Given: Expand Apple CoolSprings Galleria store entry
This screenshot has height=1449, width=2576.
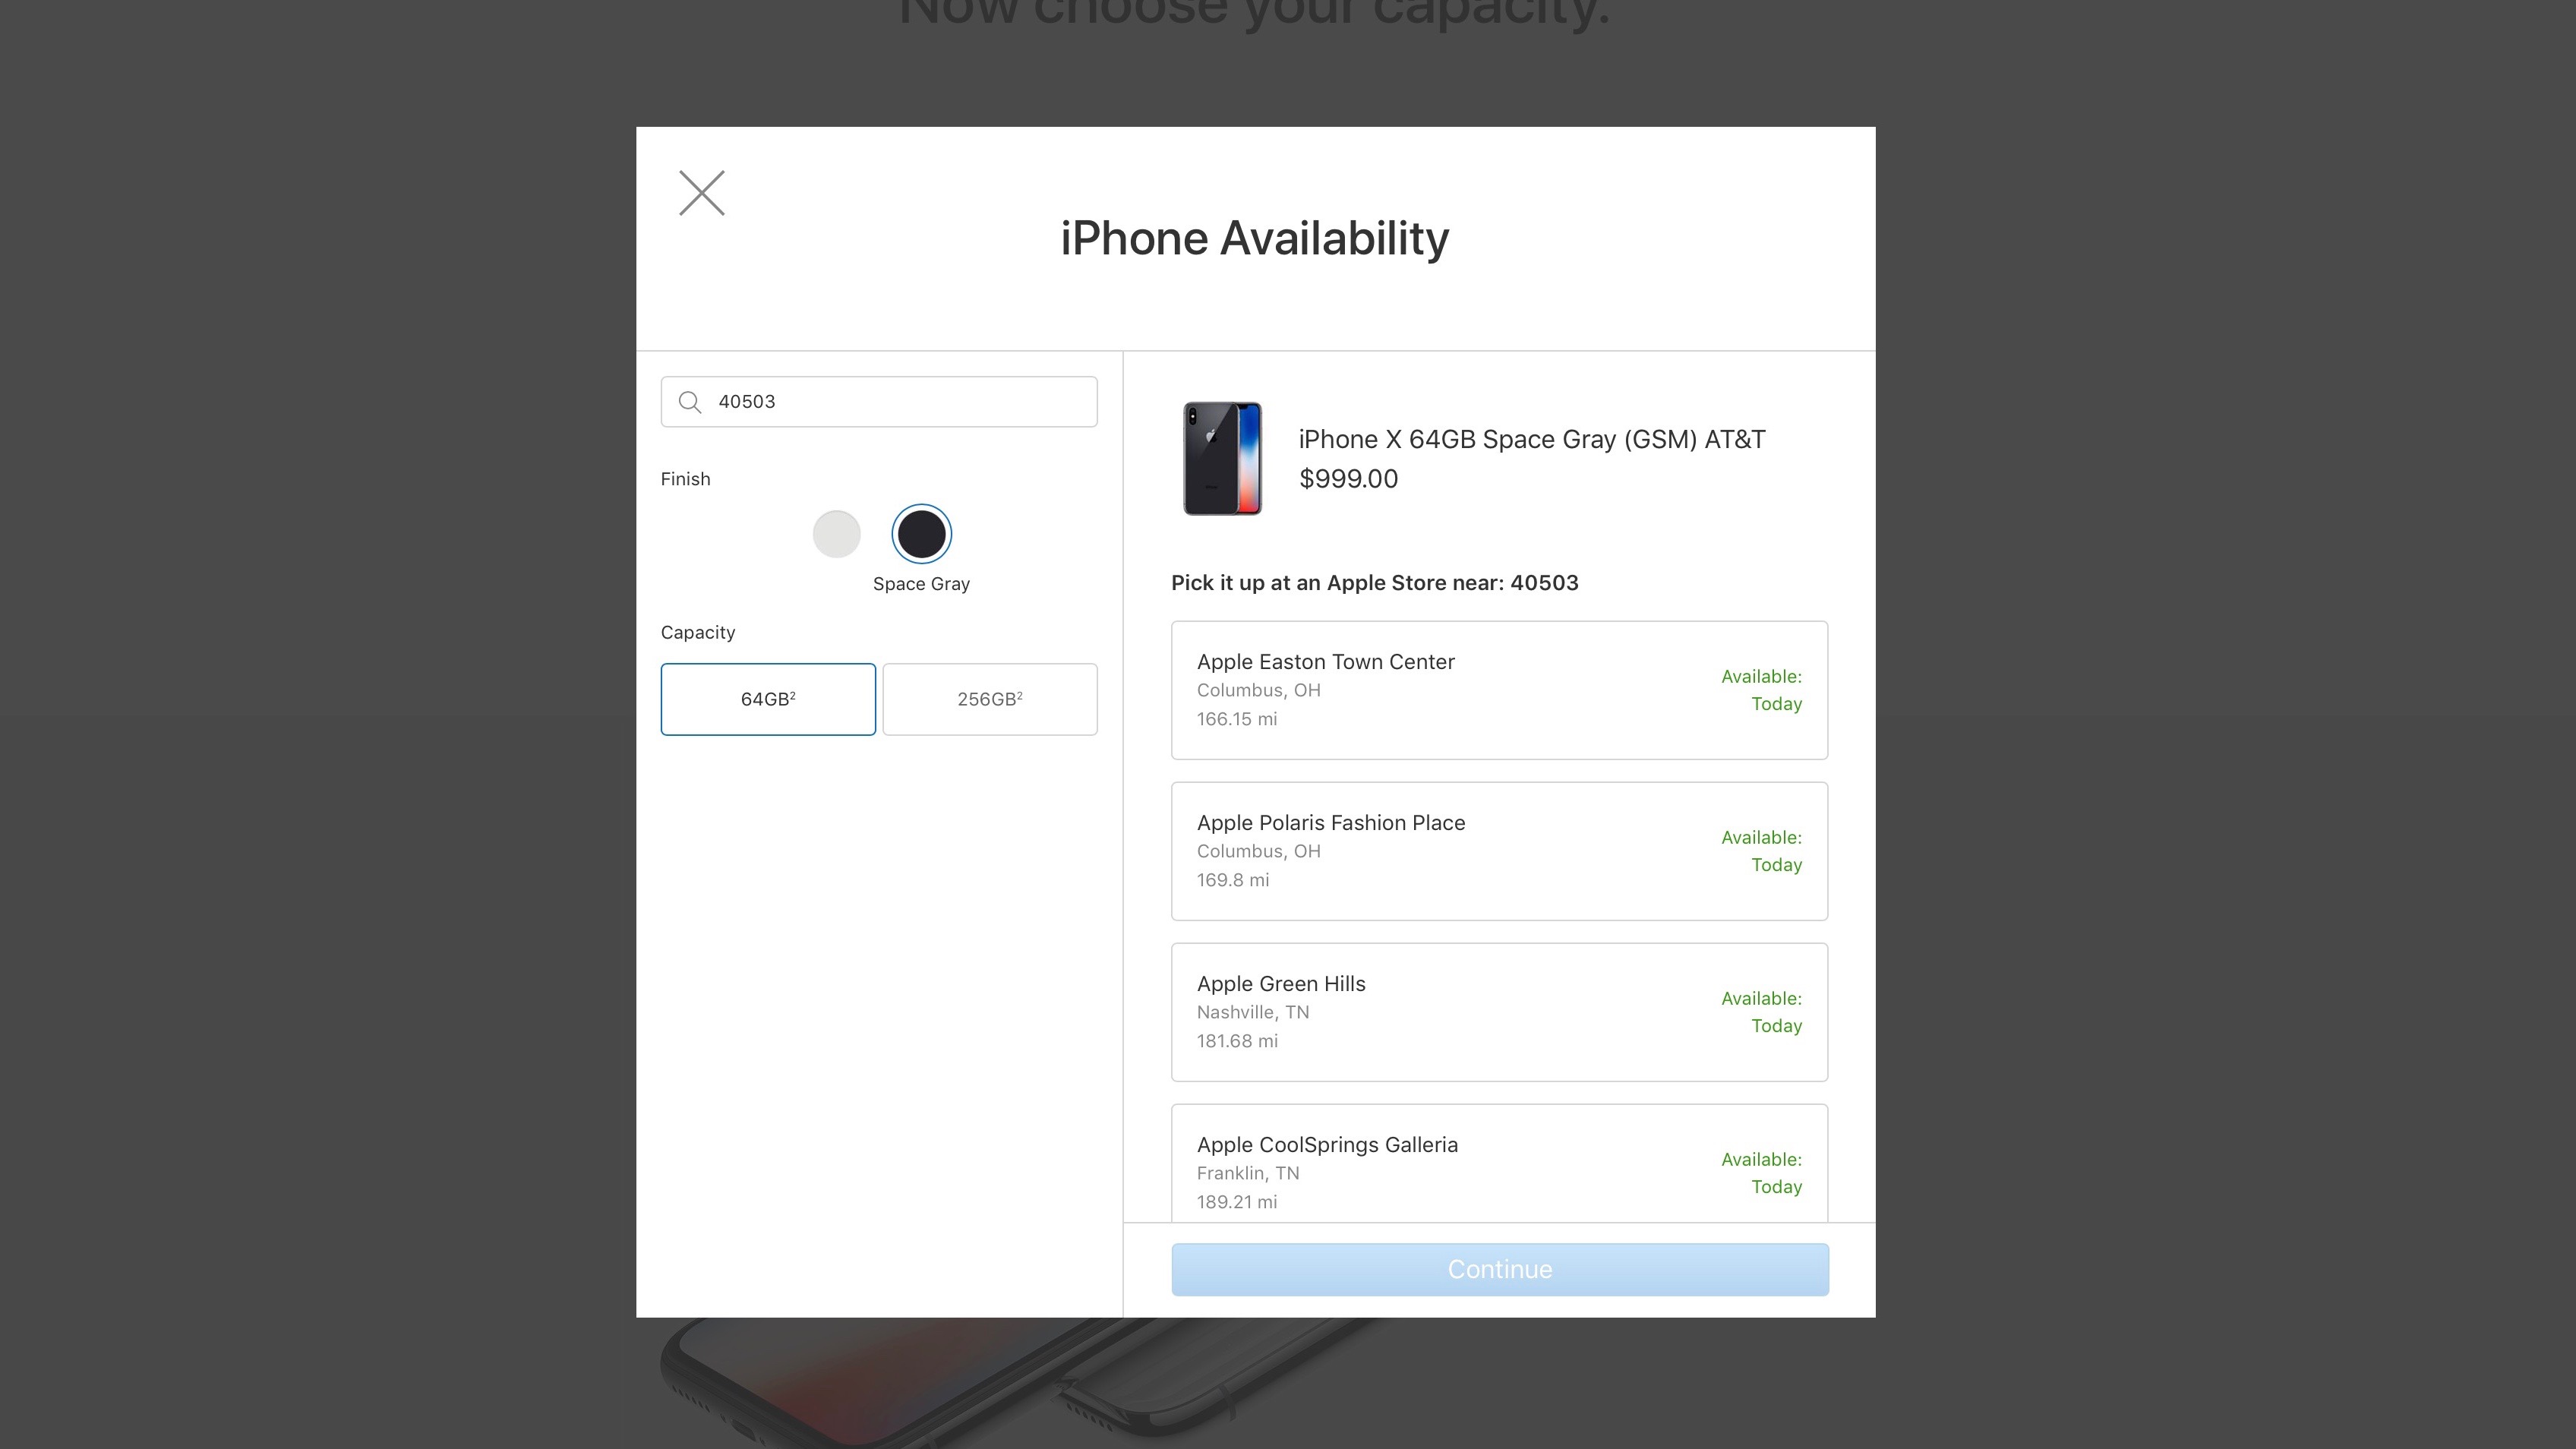Looking at the screenshot, I should (x=1501, y=1171).
